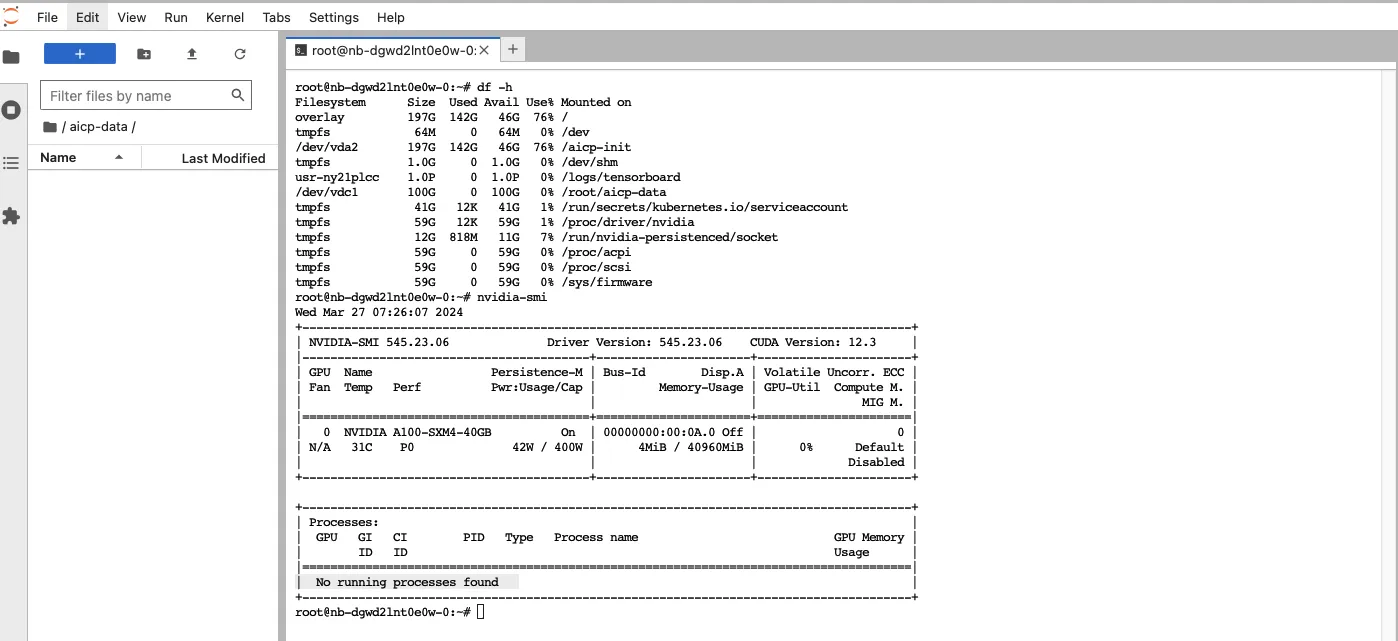This screenshot has height=641, width=1398.
Task: Click the '/root/aicp-data' mount path
Action: coord(613,192)
